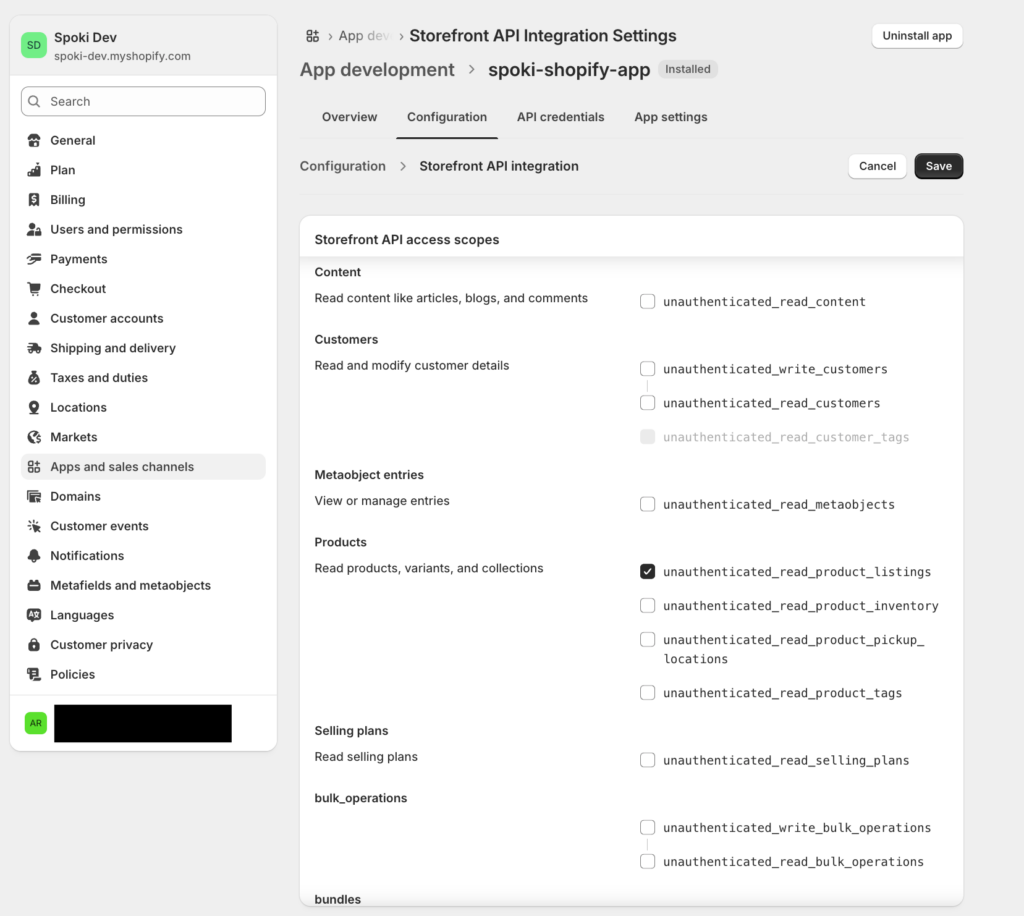Click the General settings store icon
The width and height of the screenshot is (1024, 916).
click(34, 141)
